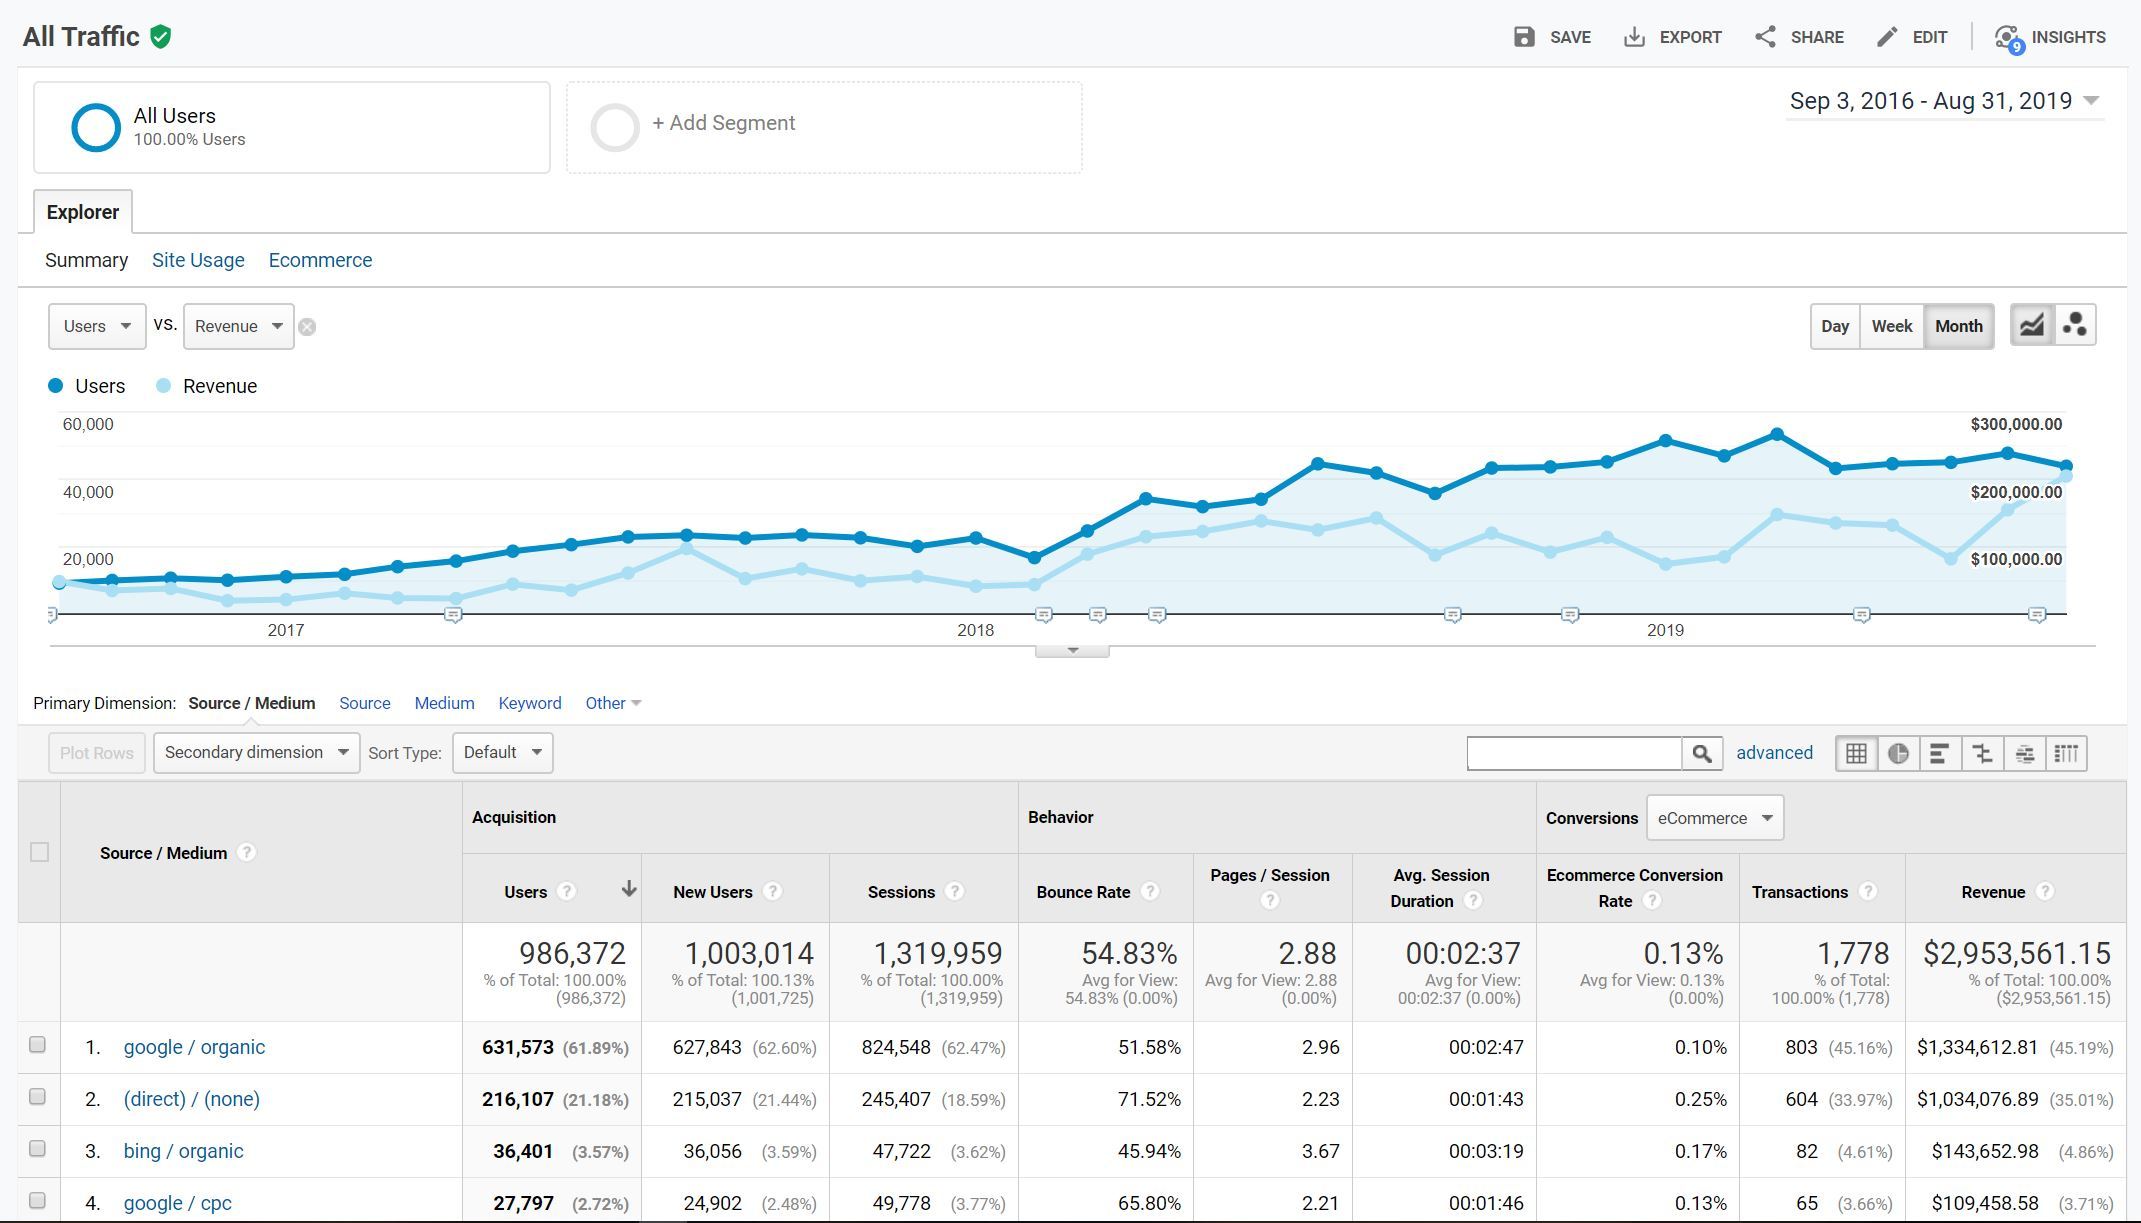Click into the table search field
The height and width of the screenshot is (1223, 2141).
click(1574, 753)
